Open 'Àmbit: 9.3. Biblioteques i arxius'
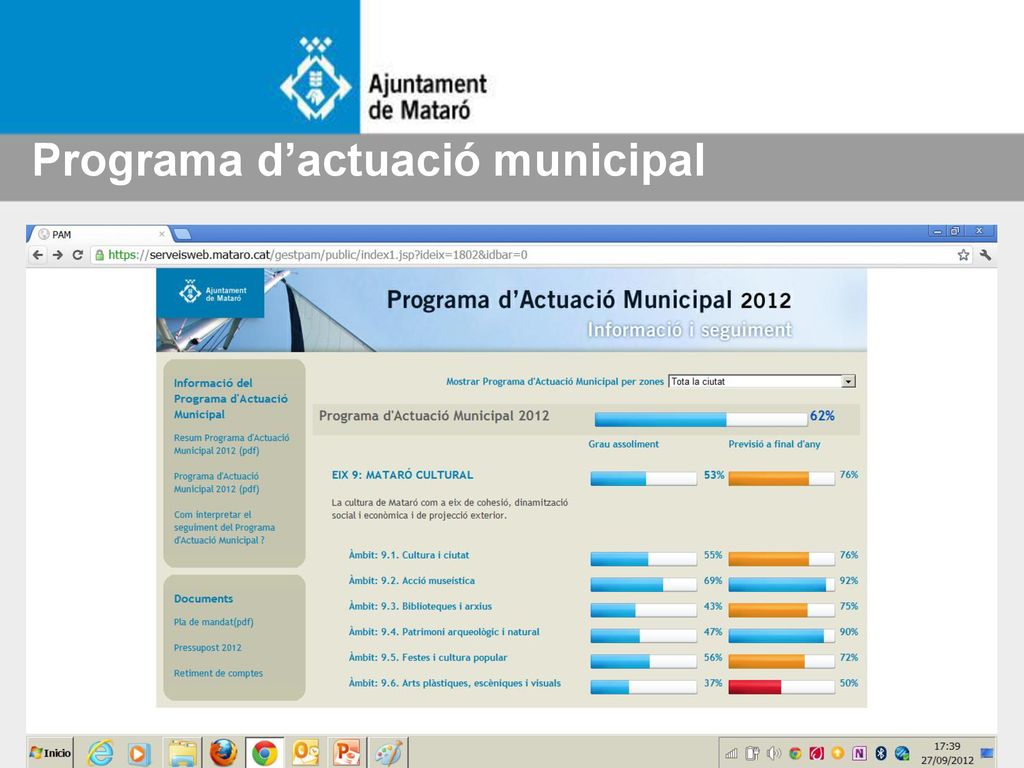Viewport: 1024px width, 768px height. point(420,606)
